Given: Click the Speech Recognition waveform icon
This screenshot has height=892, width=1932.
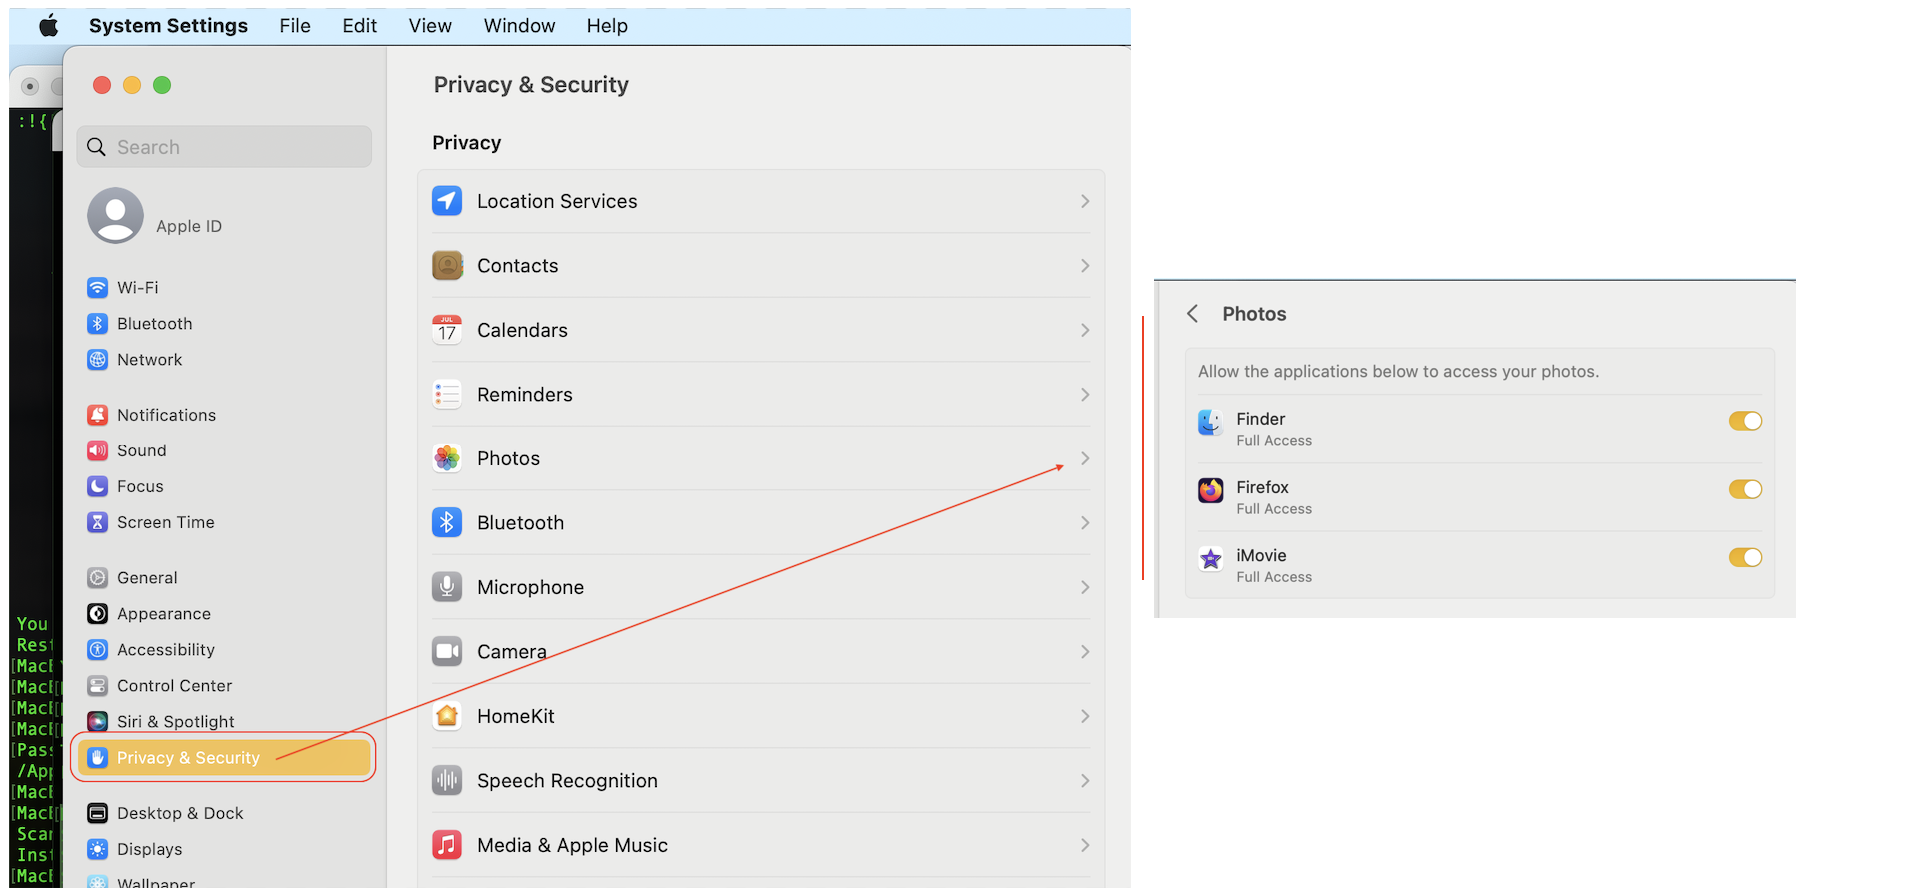Looking at the screenshot, I should 447,781.
